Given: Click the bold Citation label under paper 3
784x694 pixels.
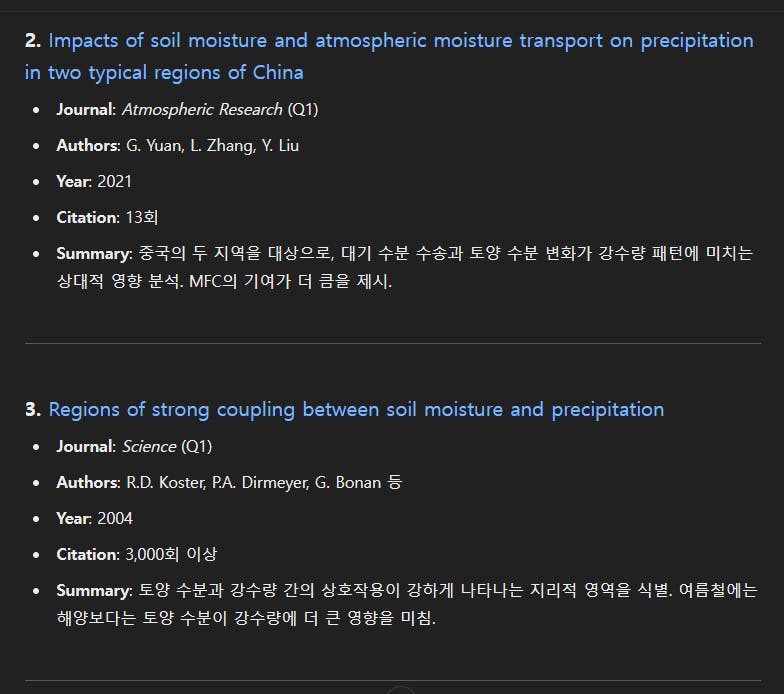Looking at the screenshot, I should (x=88, y=554).
